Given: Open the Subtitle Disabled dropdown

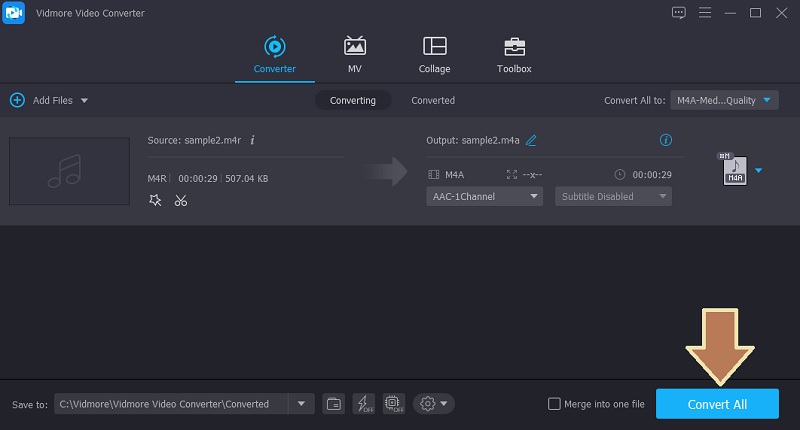Looking at the screenshot, I should click(x=613, y=196).
